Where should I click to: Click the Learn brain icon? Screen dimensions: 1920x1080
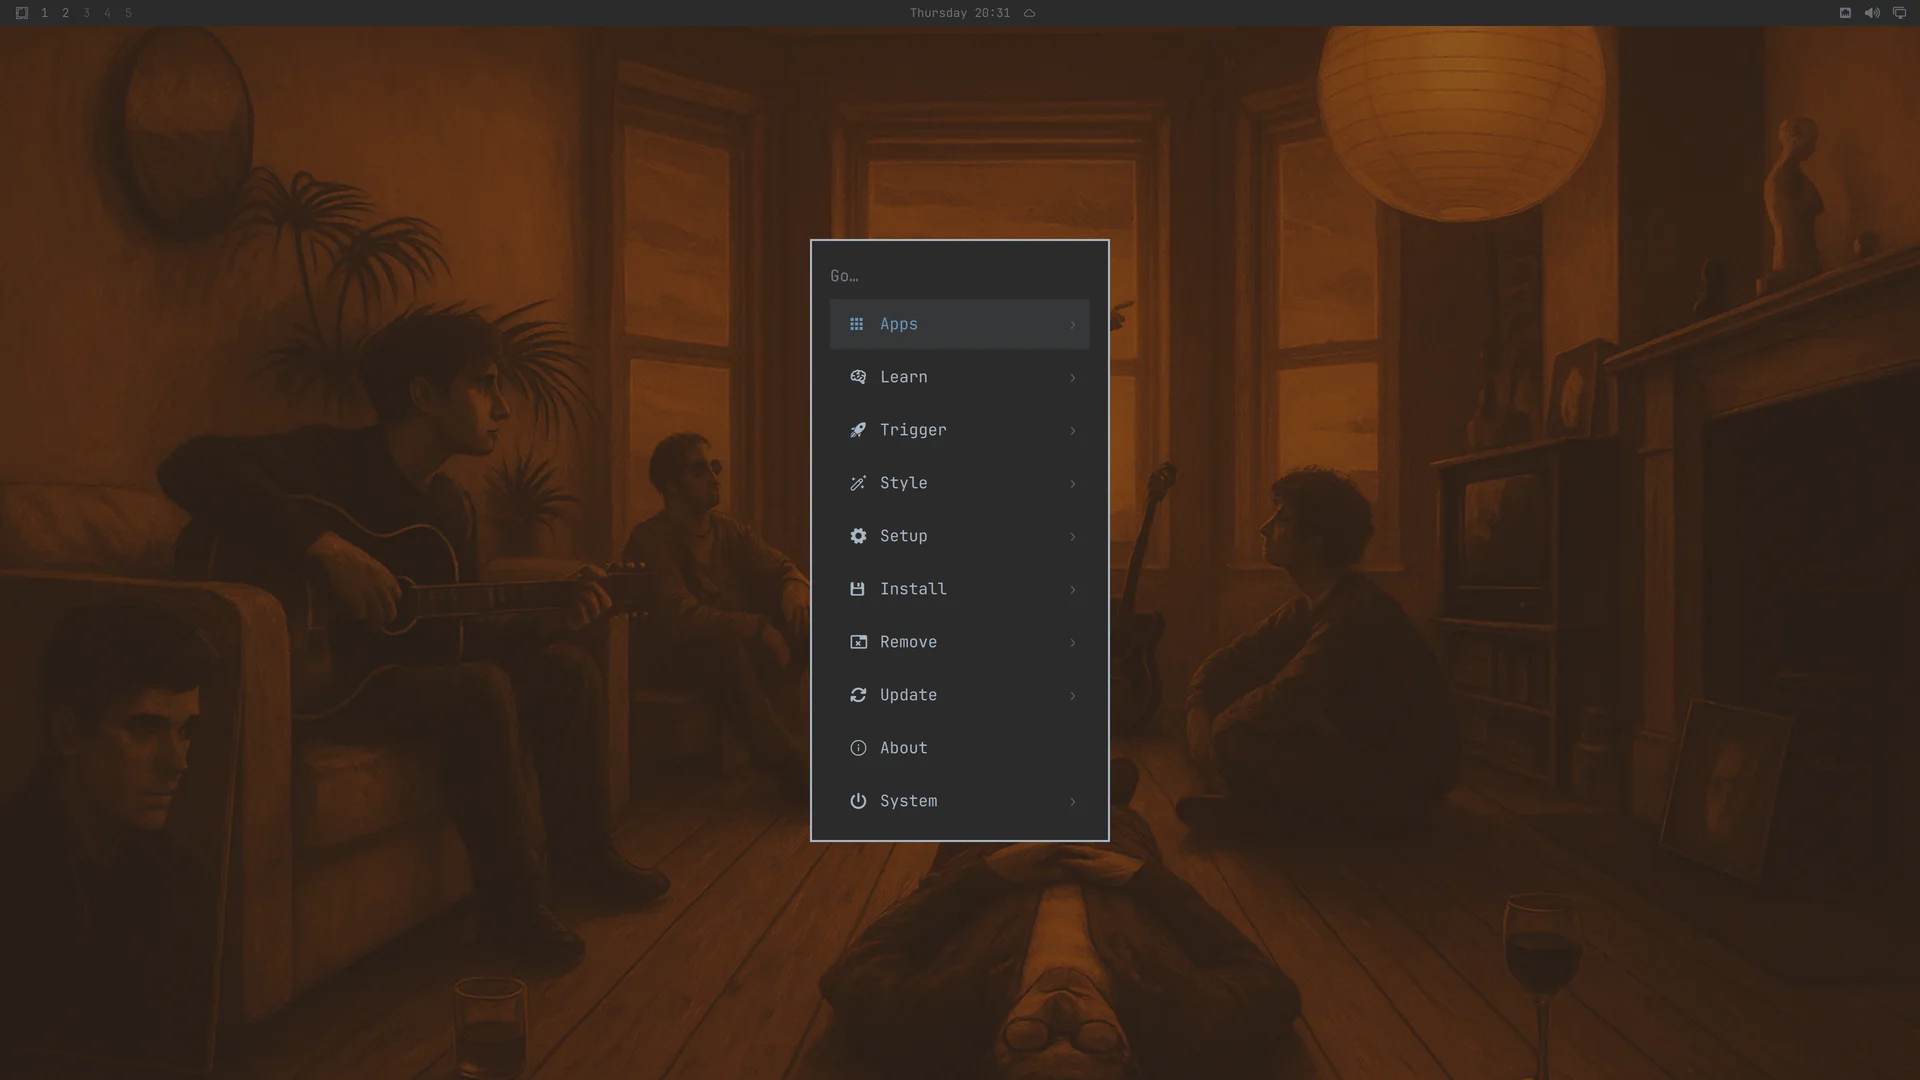pyautogui.click(x=858, y=377)
